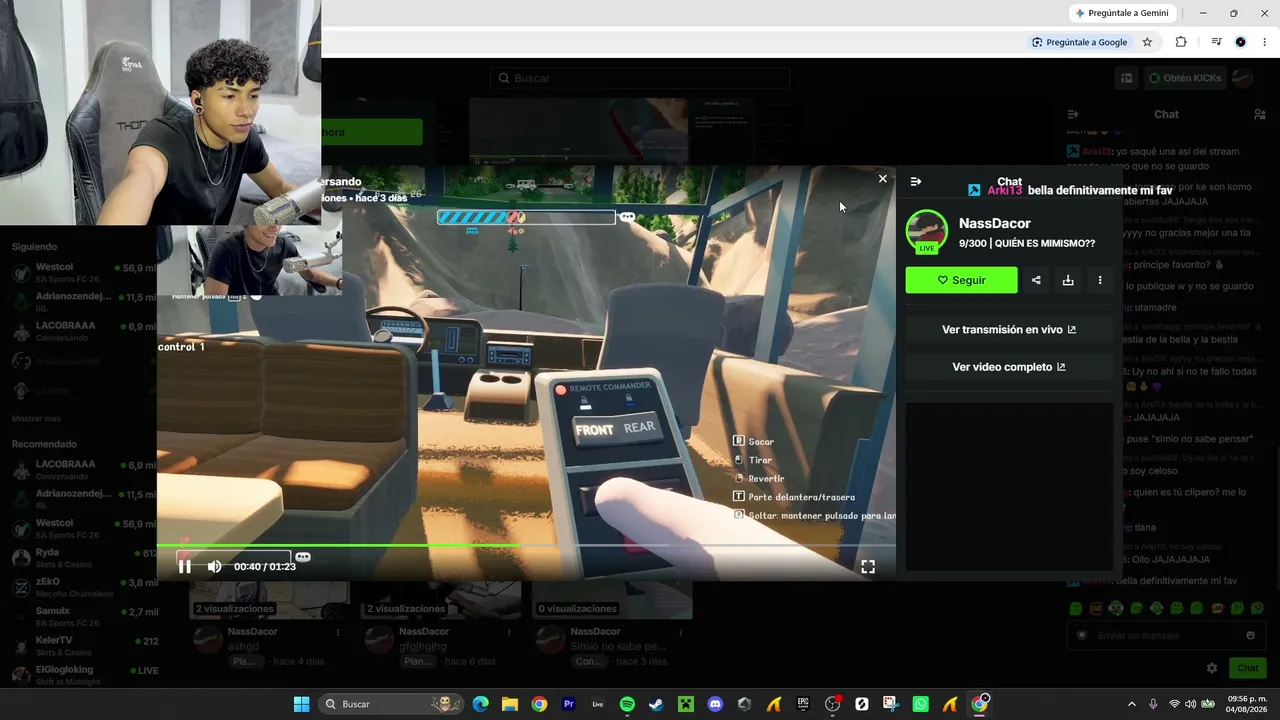Open the clip's more options menu
Screen dimensions: 1280x720
tap(1100, 280)
